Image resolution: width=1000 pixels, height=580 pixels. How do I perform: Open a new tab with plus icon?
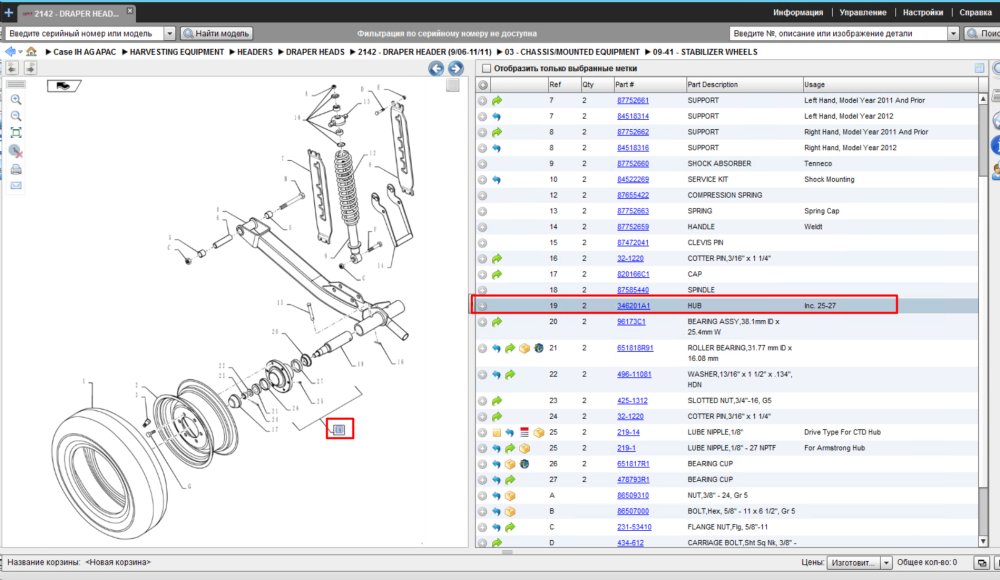(8, 12)
